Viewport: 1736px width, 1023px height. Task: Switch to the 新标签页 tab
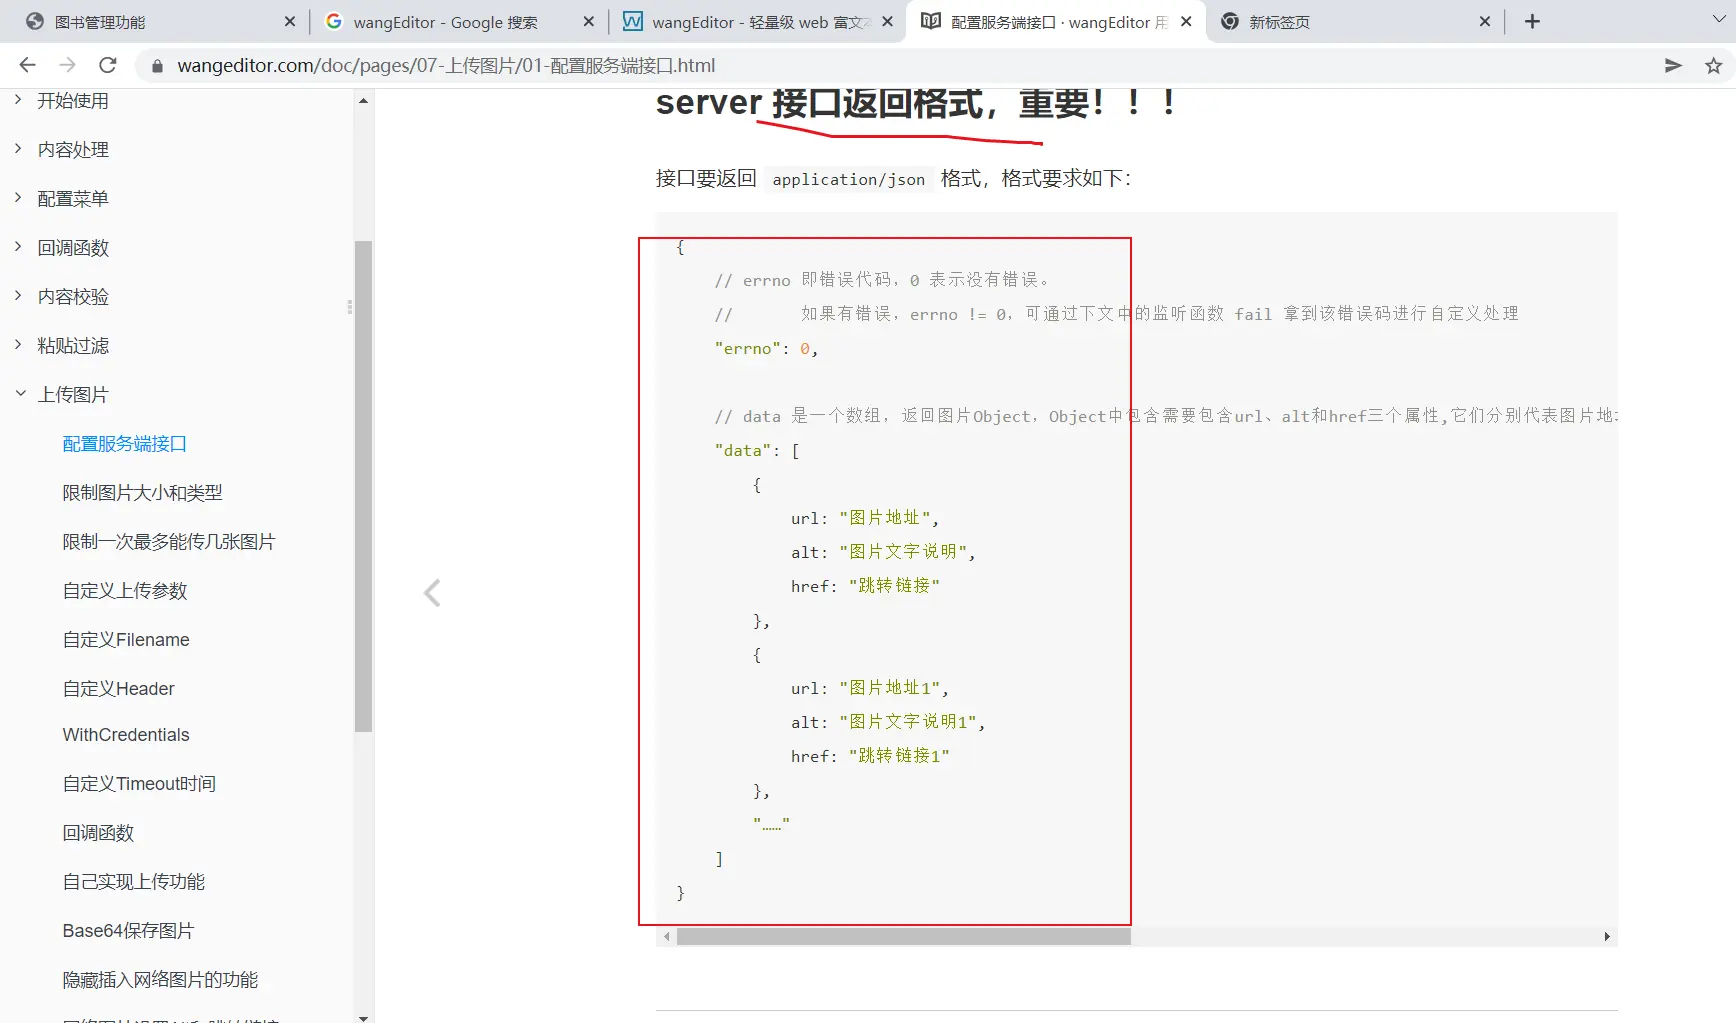click(x=1355, y=22)
